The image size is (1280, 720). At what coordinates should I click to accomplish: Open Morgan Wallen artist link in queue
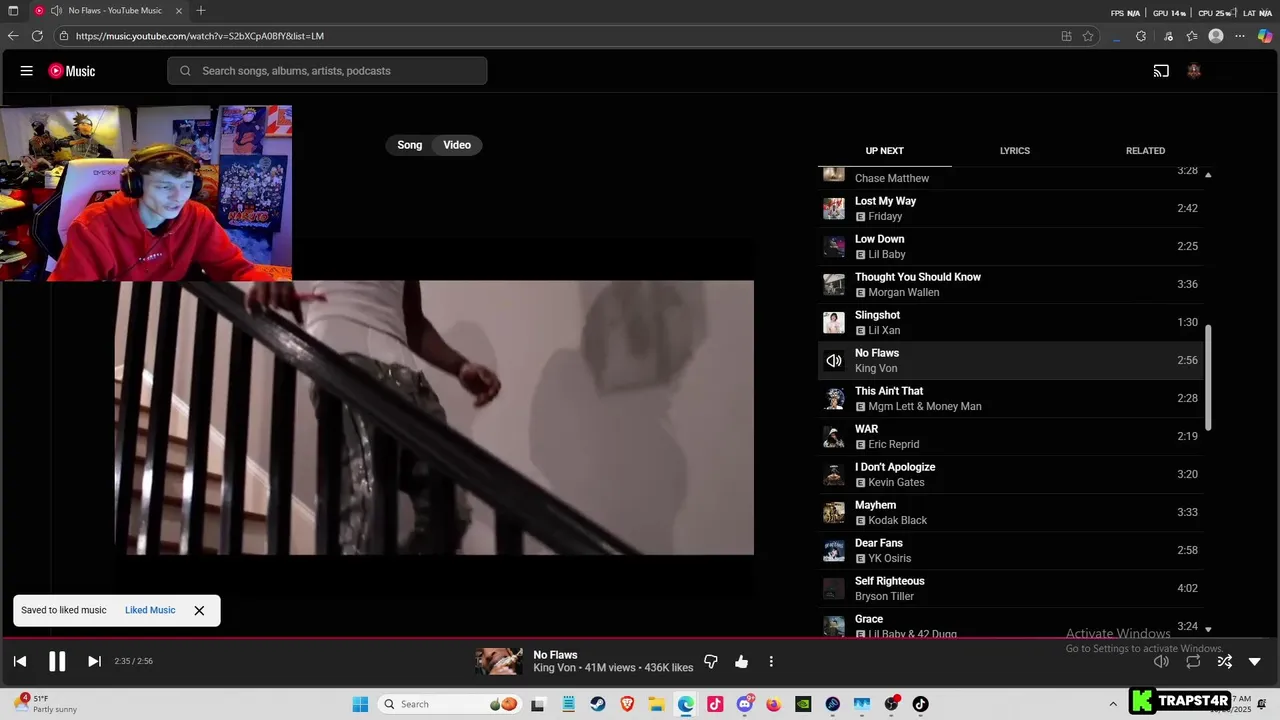click(x=904, y=292)
